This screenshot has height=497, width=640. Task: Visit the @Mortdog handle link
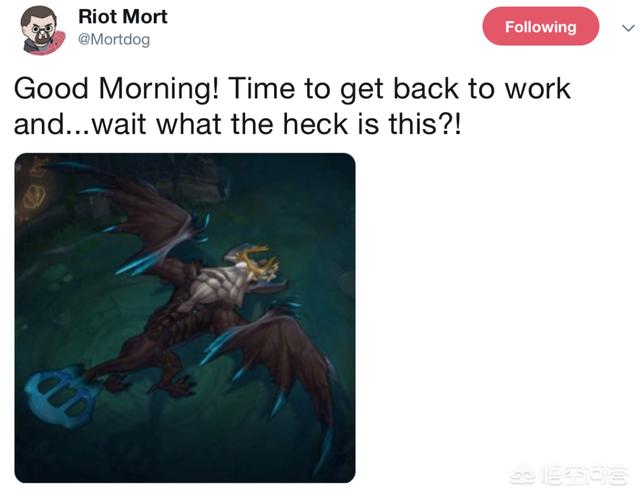click(114, 40)
